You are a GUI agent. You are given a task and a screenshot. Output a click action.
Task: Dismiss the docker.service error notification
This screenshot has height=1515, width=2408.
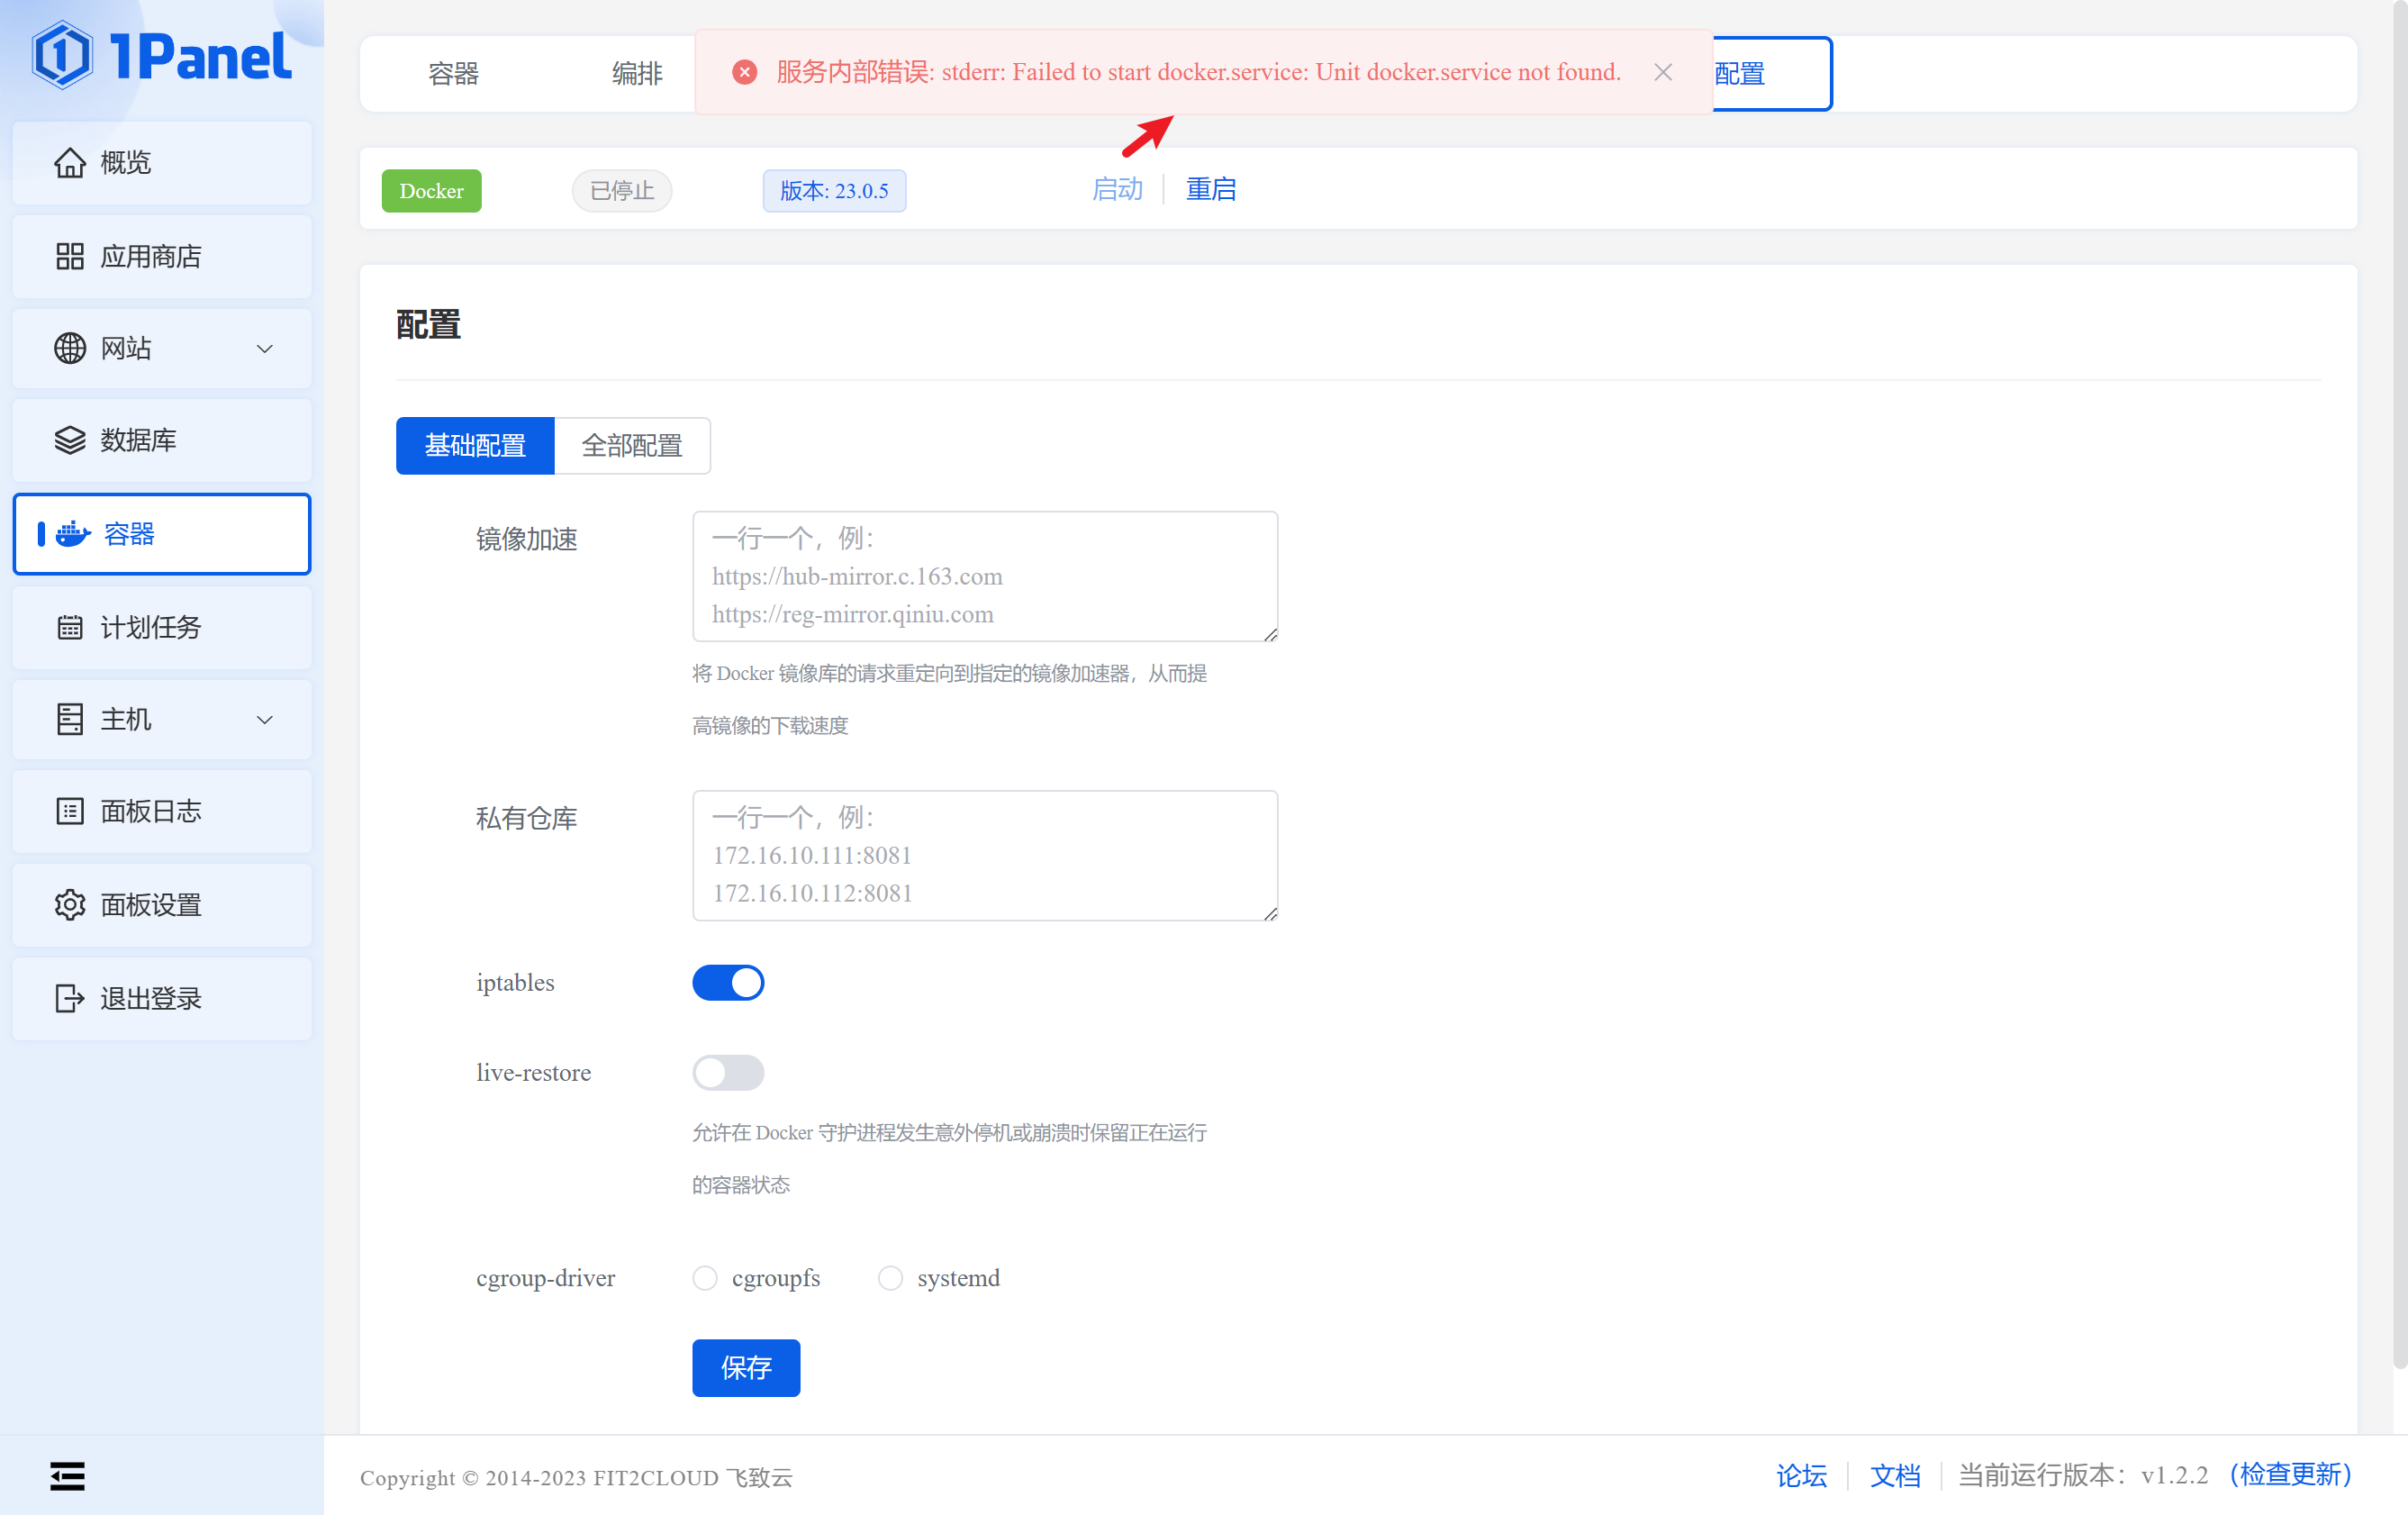(1662, 72)
